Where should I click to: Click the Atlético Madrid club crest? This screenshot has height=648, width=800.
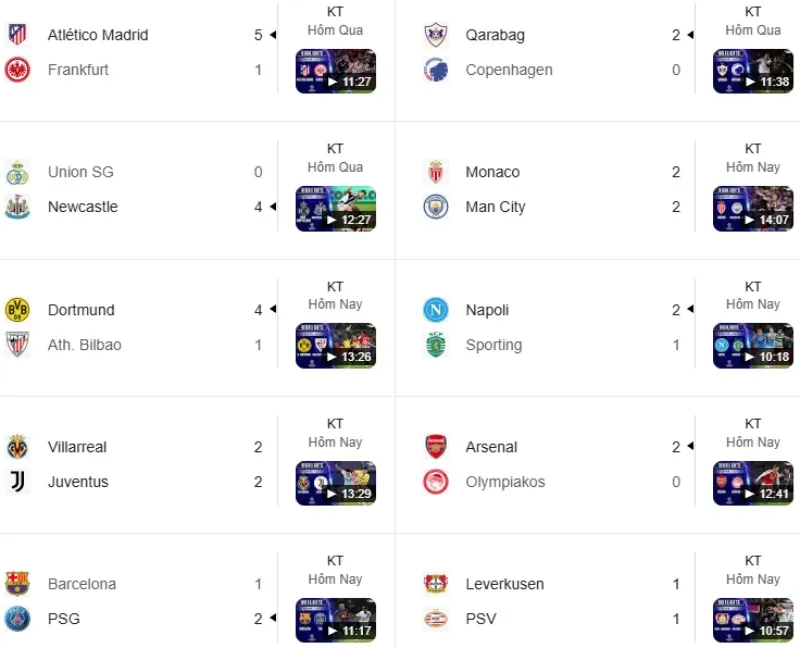pyautogui.click(x=17, y=35)
